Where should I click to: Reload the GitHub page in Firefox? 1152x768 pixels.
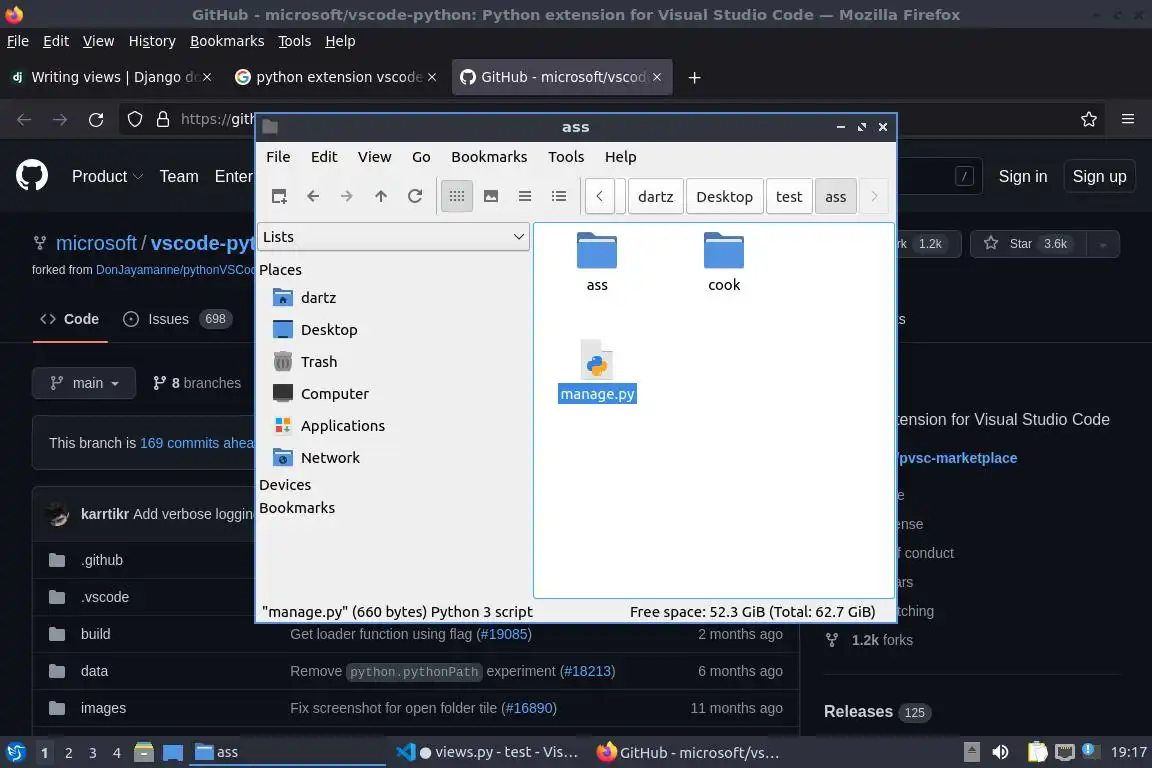[x=96, y=119]
